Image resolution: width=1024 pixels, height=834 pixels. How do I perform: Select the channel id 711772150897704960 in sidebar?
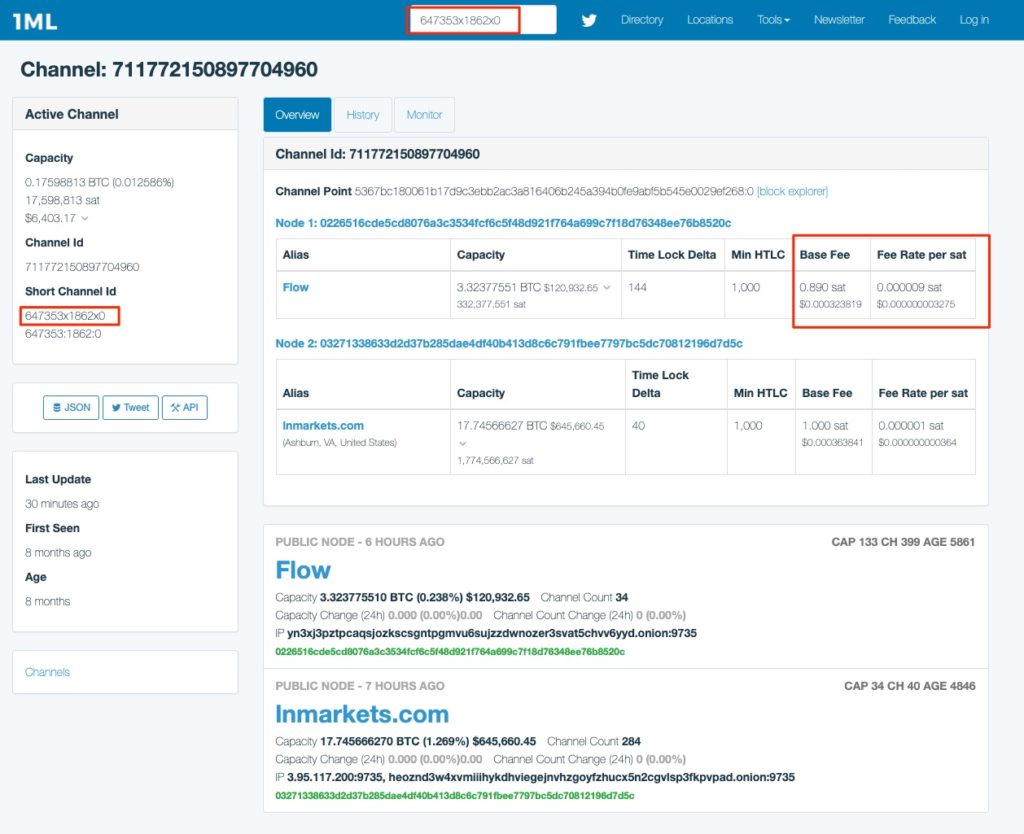pyautogui.click(x=82, y=267)
